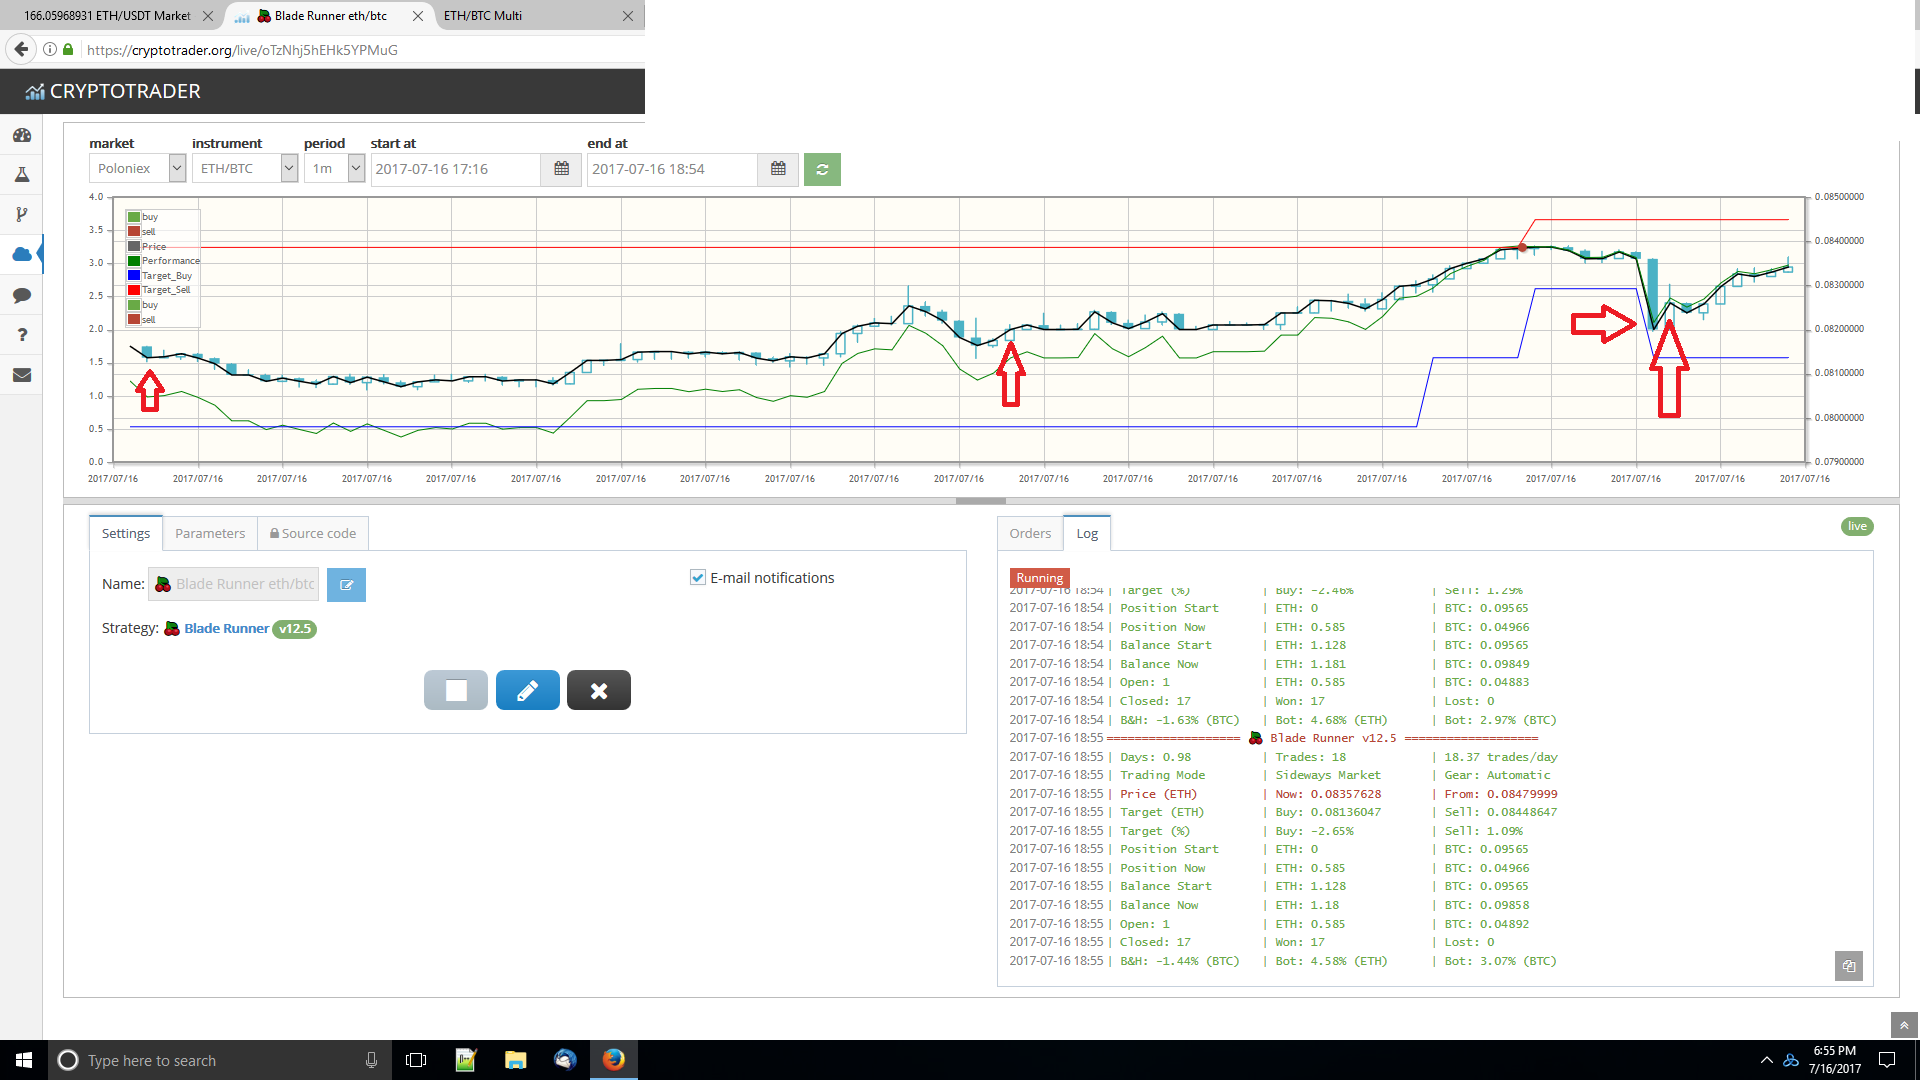
Task: Stop the running bot with the square button
Action: tap(456, 691)
